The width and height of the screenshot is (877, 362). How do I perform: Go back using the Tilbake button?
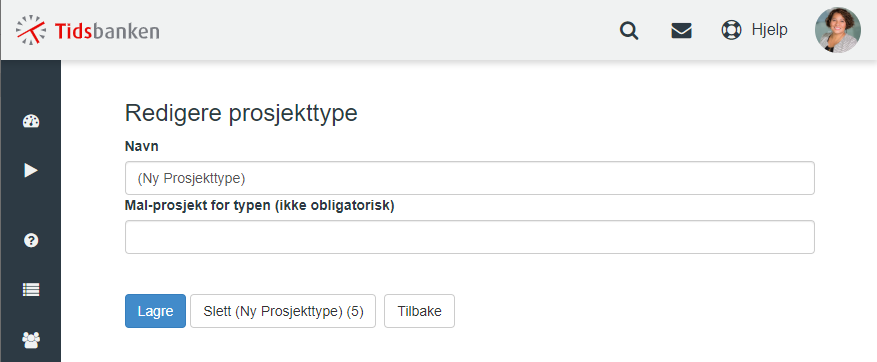click(419, 311)
